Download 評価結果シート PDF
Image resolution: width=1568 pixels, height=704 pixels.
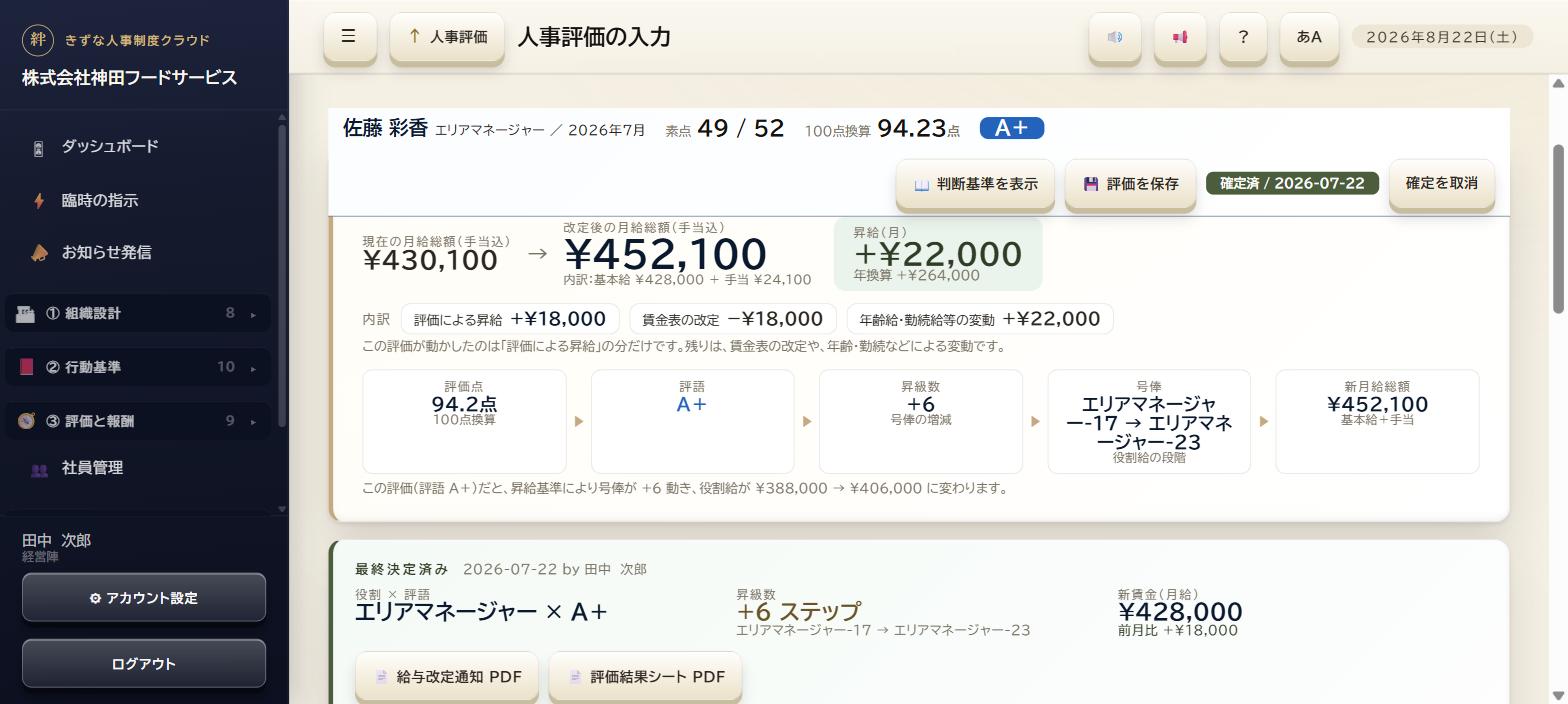point(645,677)
